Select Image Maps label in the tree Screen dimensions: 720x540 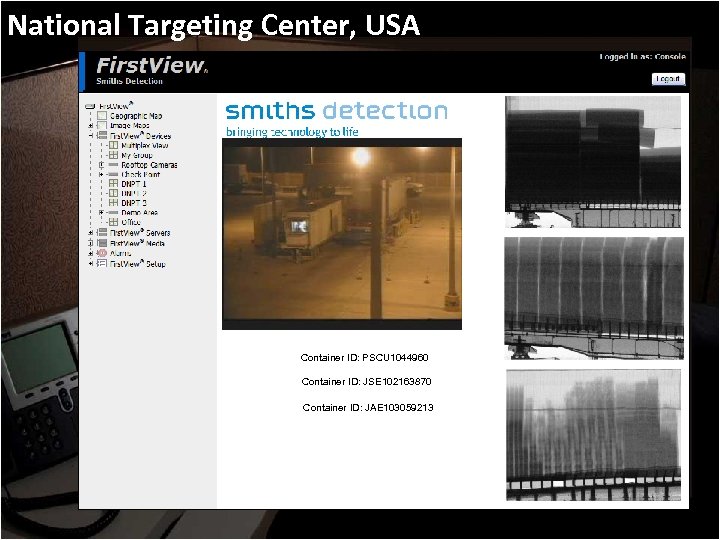129,125
